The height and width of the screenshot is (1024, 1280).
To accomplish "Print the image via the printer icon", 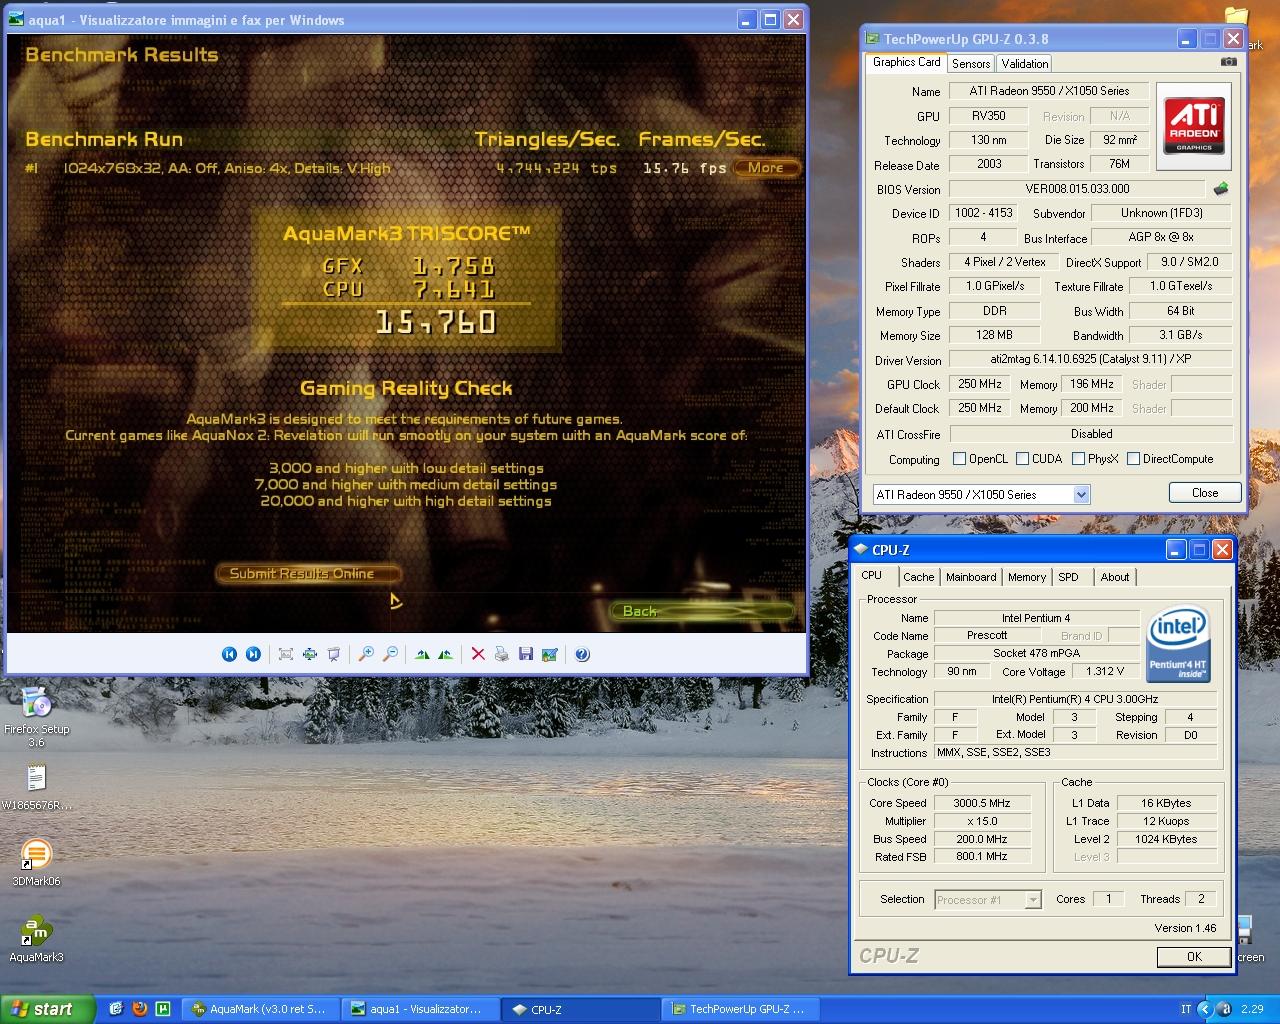I will (x=502, y=654).
